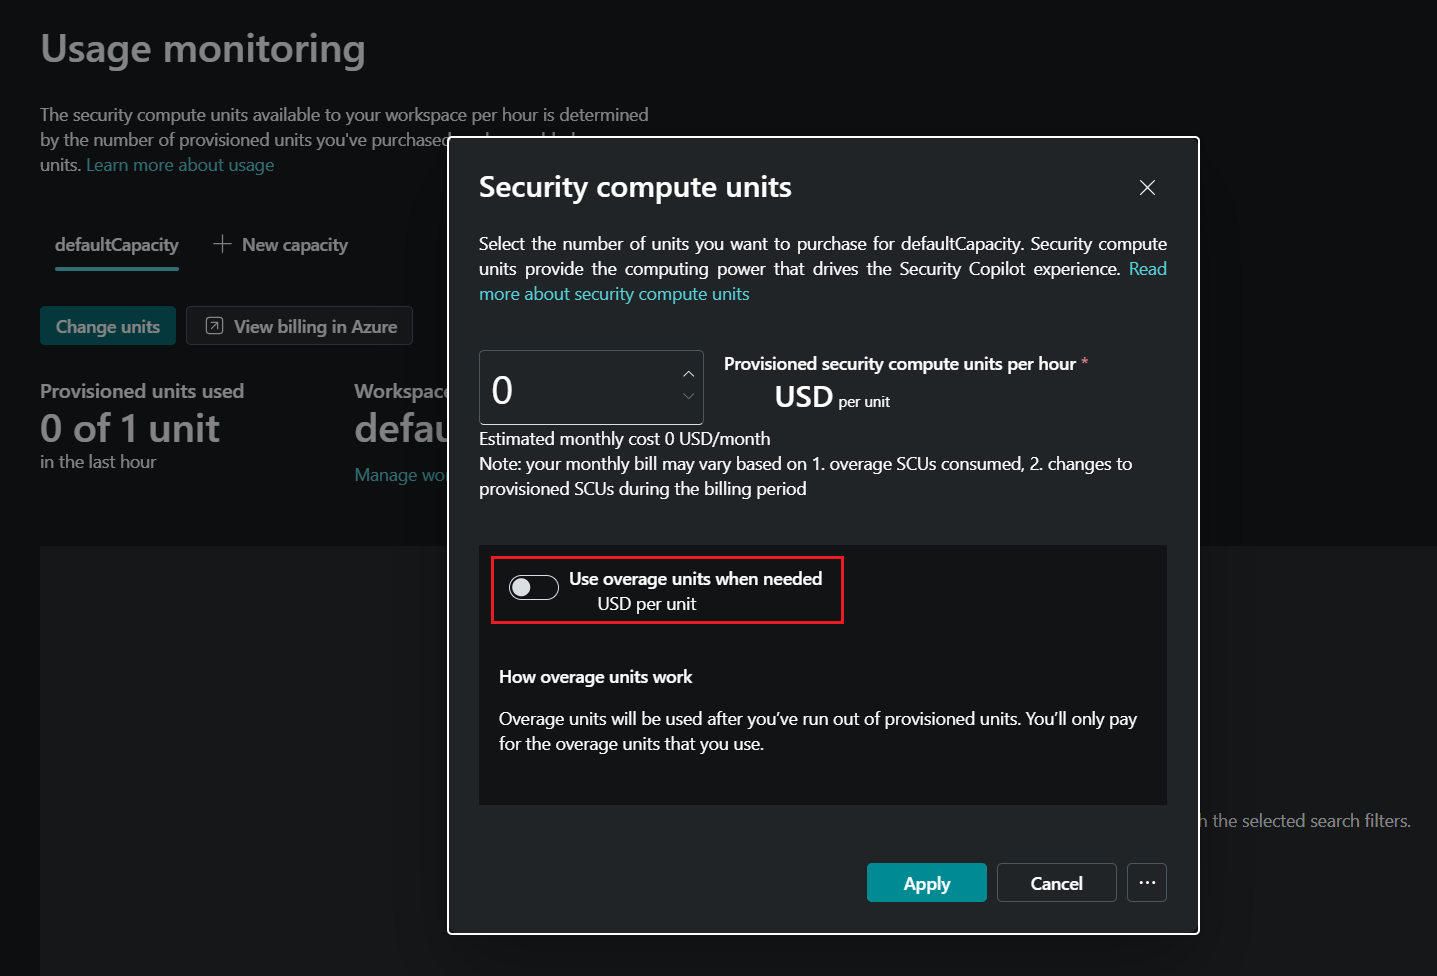Click the plus icon beside New capacity
This screenshot has width=1437, height=976.
(220, 243)
